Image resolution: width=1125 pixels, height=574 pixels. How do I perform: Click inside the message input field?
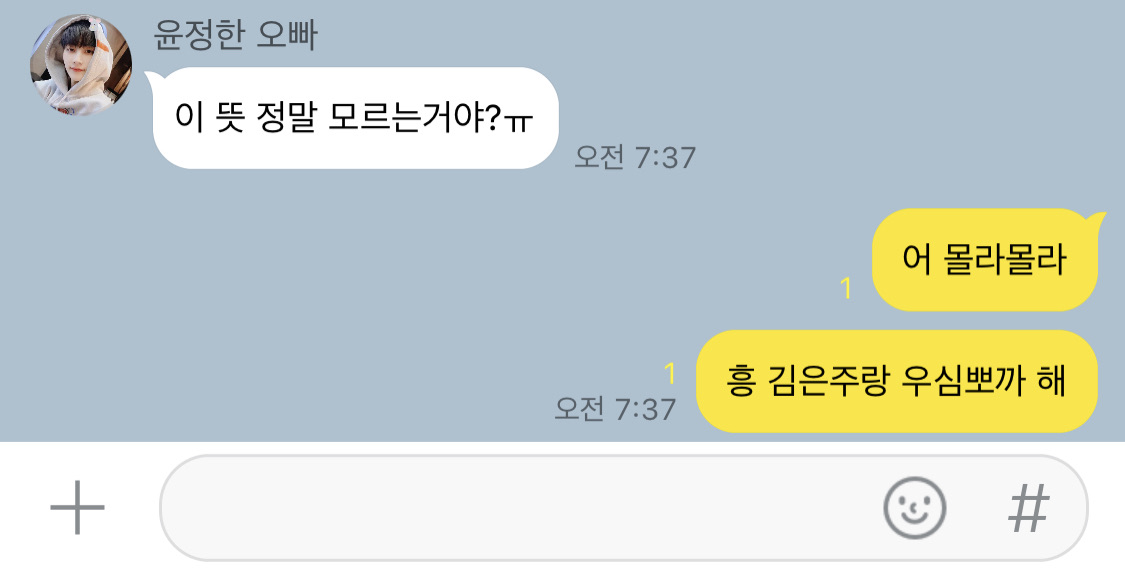point(623,508)
